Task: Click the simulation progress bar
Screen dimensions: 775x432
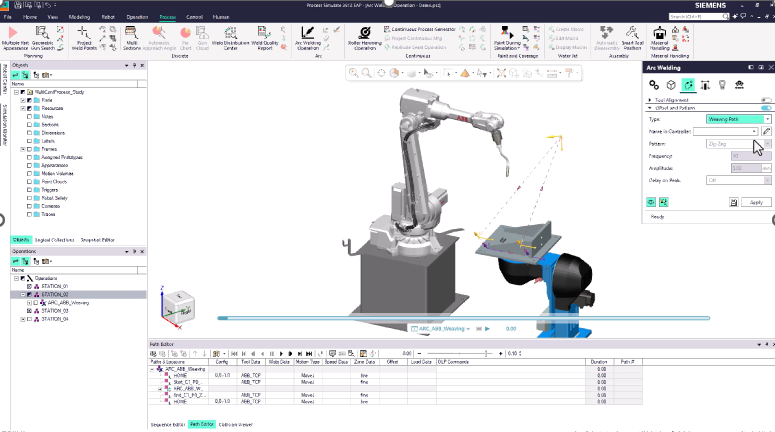Action: coord(464,318)
